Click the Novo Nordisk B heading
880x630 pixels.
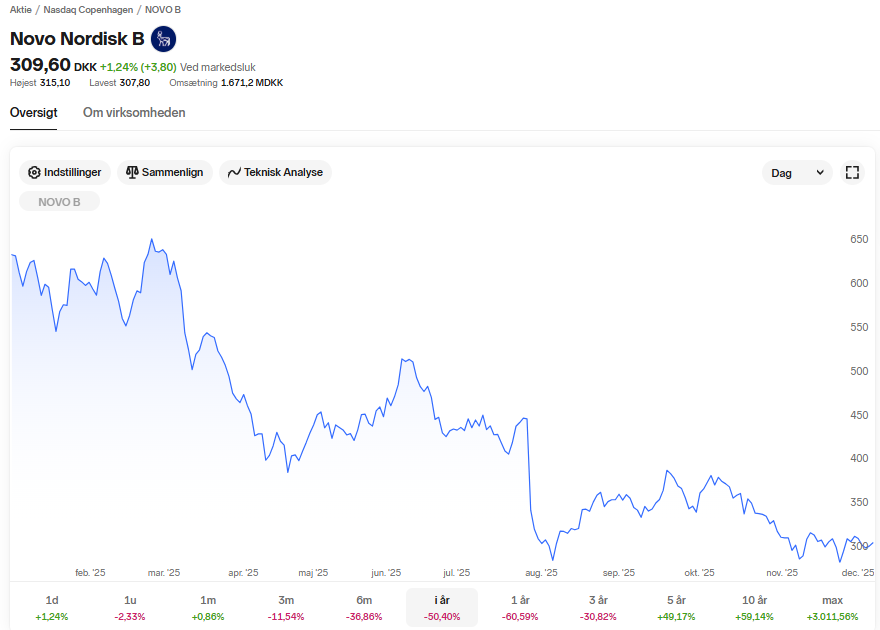(77, 39)
